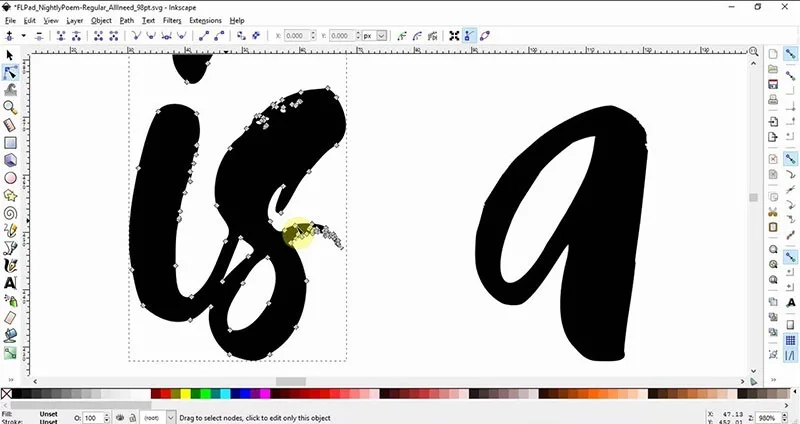Open the insert nodes dropdown arrow

[23, 36]
